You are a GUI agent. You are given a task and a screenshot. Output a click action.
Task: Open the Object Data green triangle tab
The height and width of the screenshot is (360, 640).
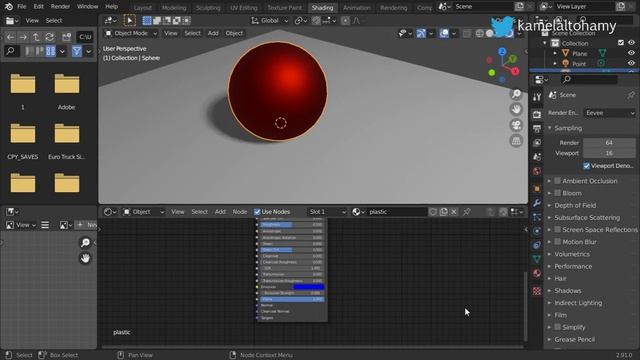(x=537, y=259)
